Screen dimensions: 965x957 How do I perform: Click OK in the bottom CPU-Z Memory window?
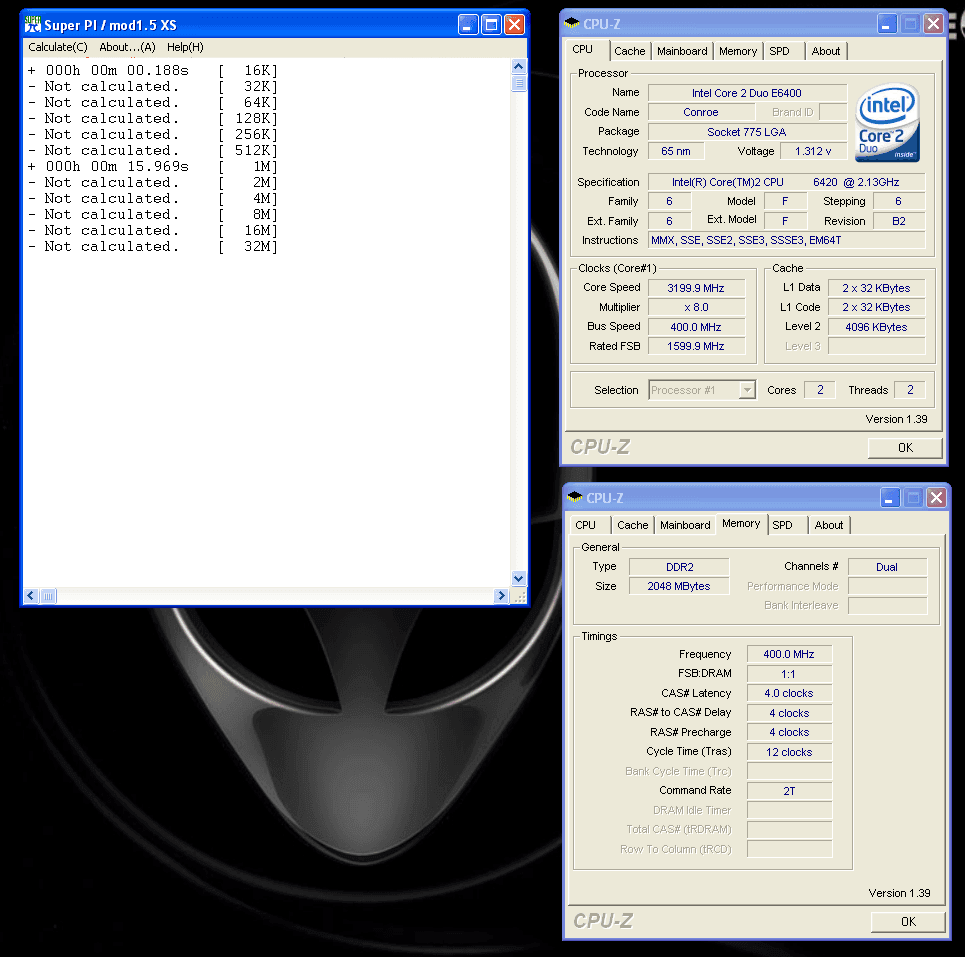click(x=908, y=922)
